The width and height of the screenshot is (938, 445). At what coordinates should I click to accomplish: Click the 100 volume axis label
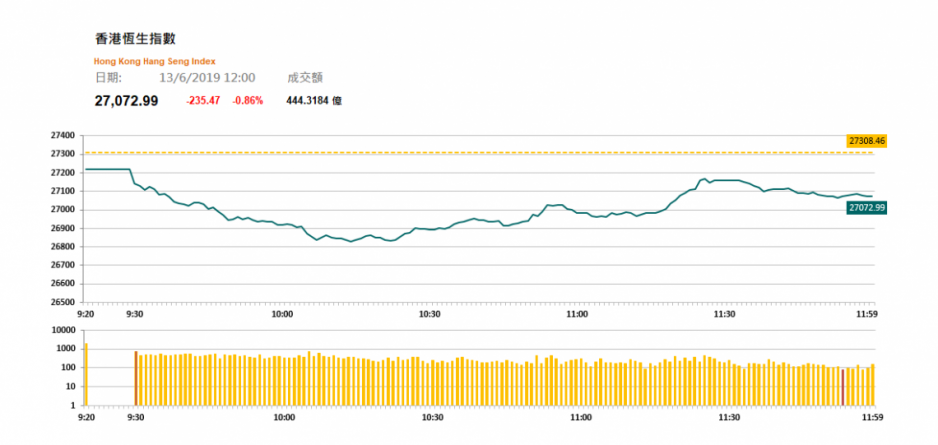71,368
